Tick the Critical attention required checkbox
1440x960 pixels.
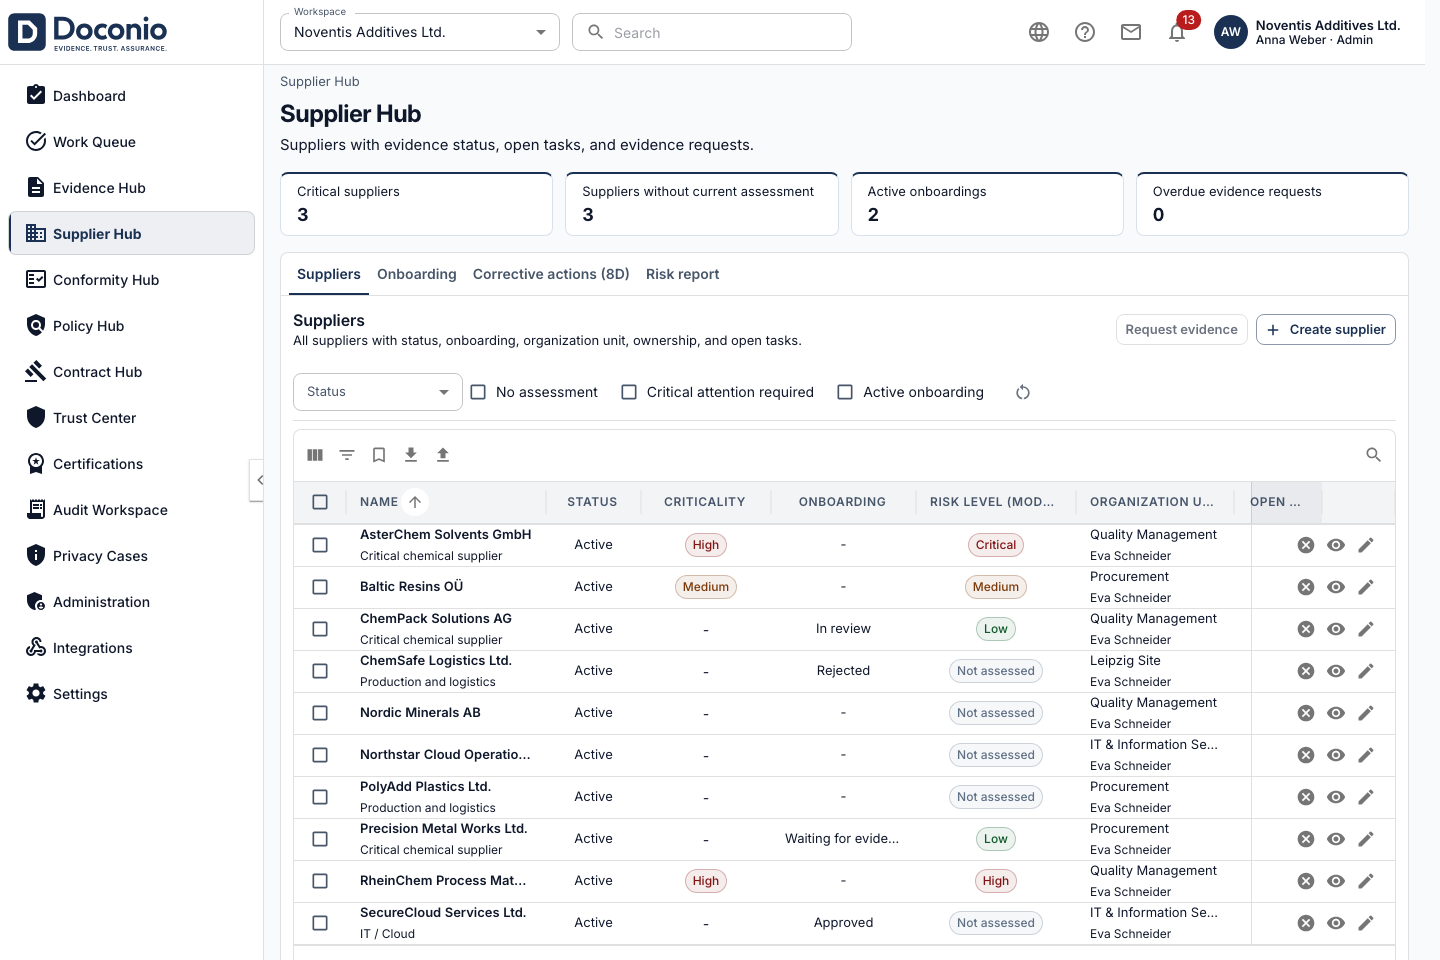629,392
